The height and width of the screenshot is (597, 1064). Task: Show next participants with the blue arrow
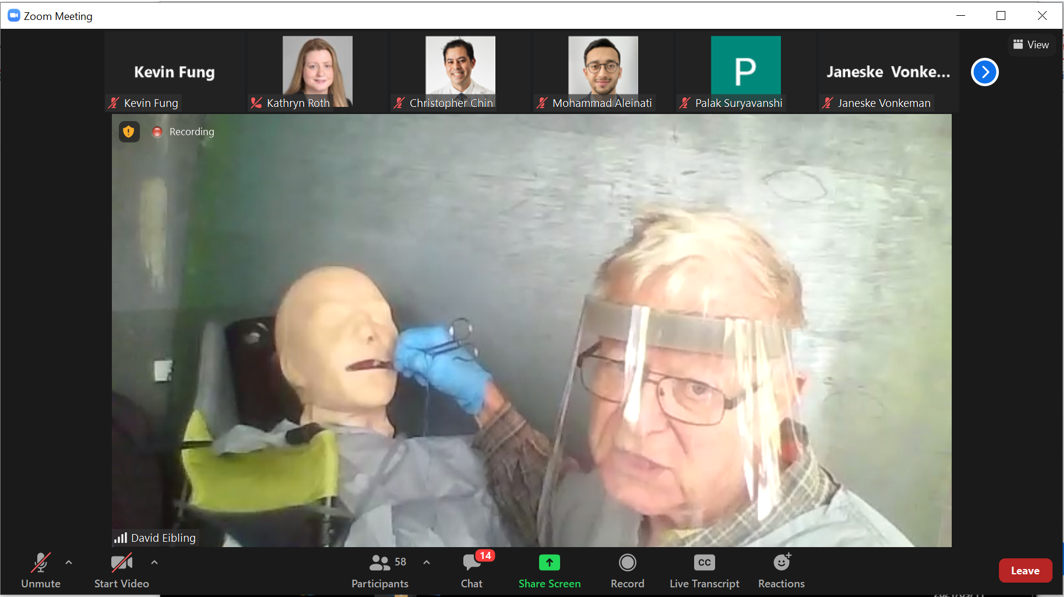point(984,72)
